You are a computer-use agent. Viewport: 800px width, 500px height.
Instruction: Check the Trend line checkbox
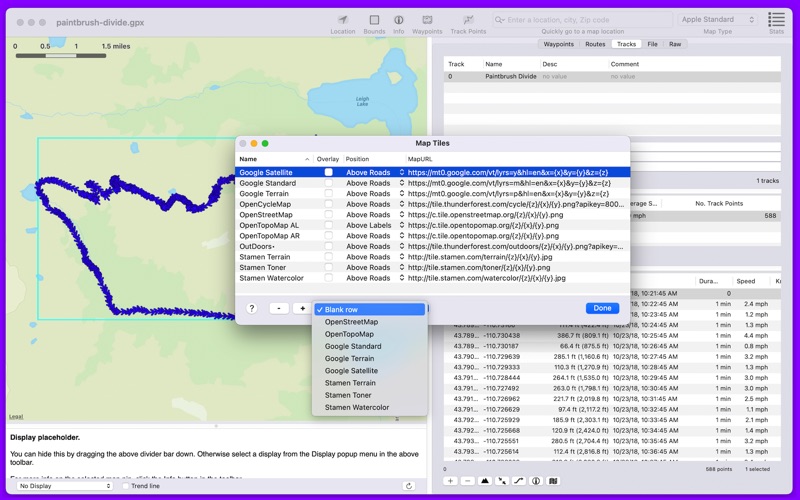126,486
